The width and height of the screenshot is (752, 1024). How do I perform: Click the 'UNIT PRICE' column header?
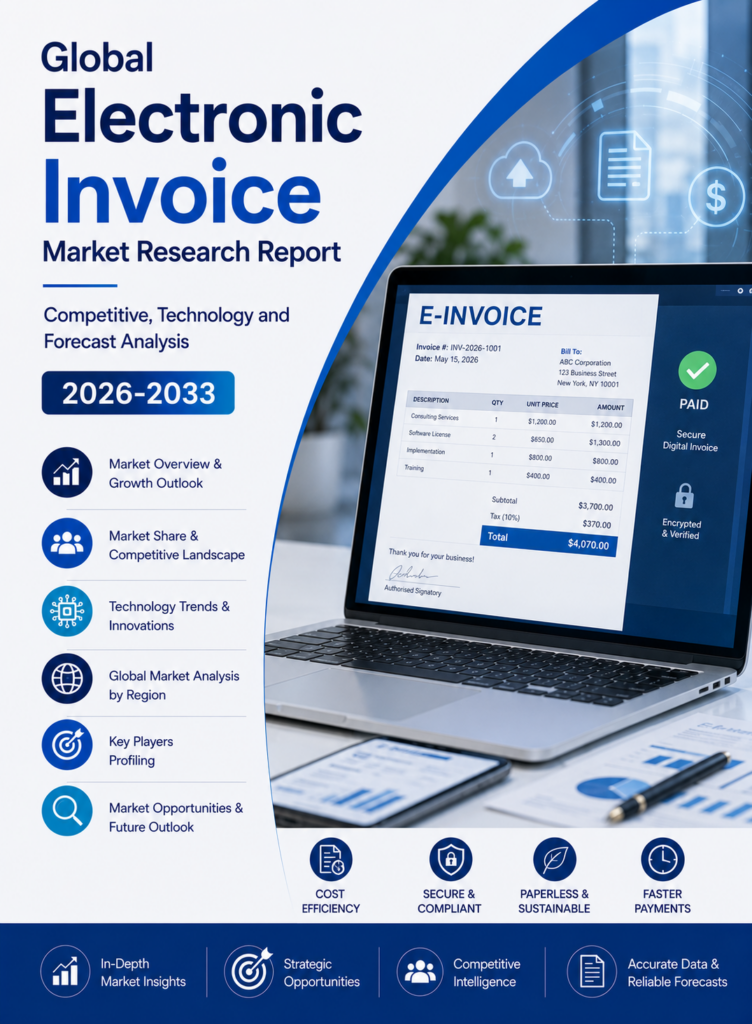pos(542,404)
